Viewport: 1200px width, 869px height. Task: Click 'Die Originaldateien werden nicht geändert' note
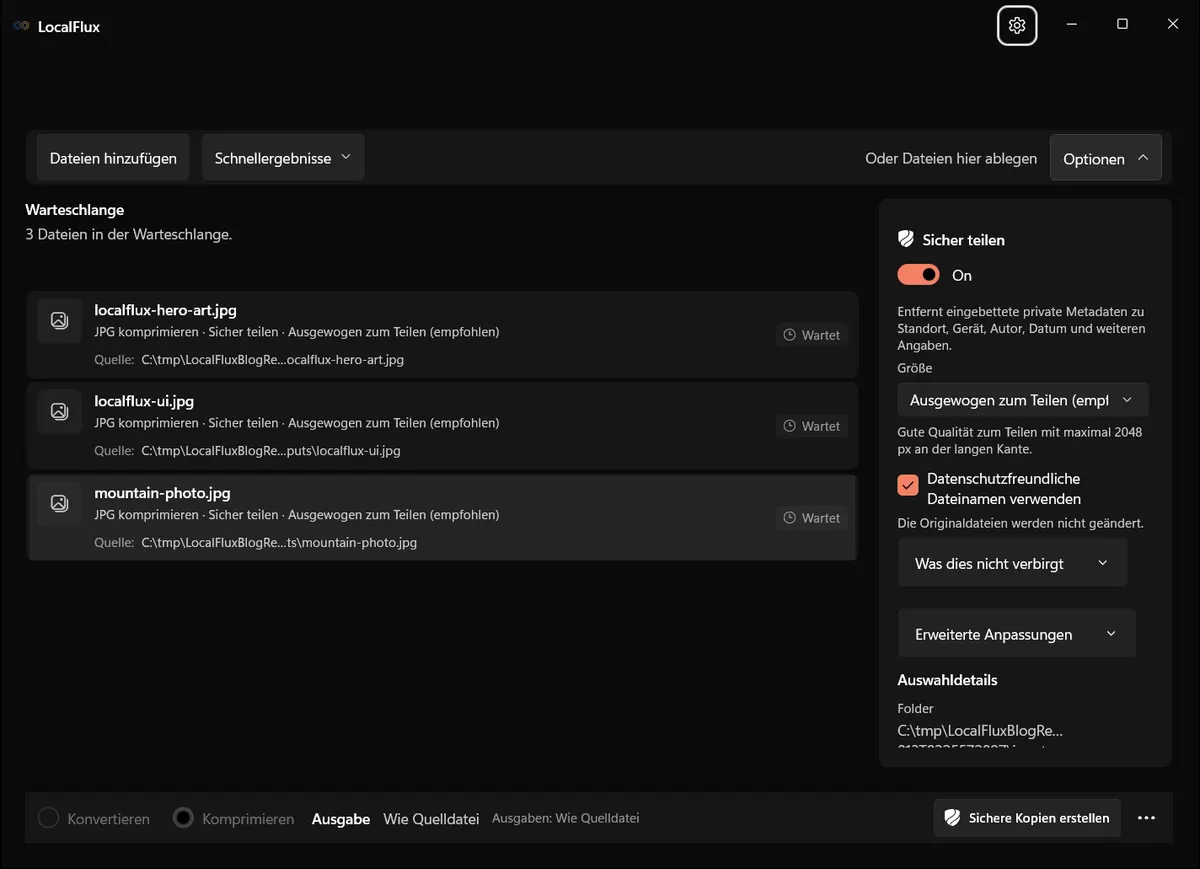coord(1021,523)
